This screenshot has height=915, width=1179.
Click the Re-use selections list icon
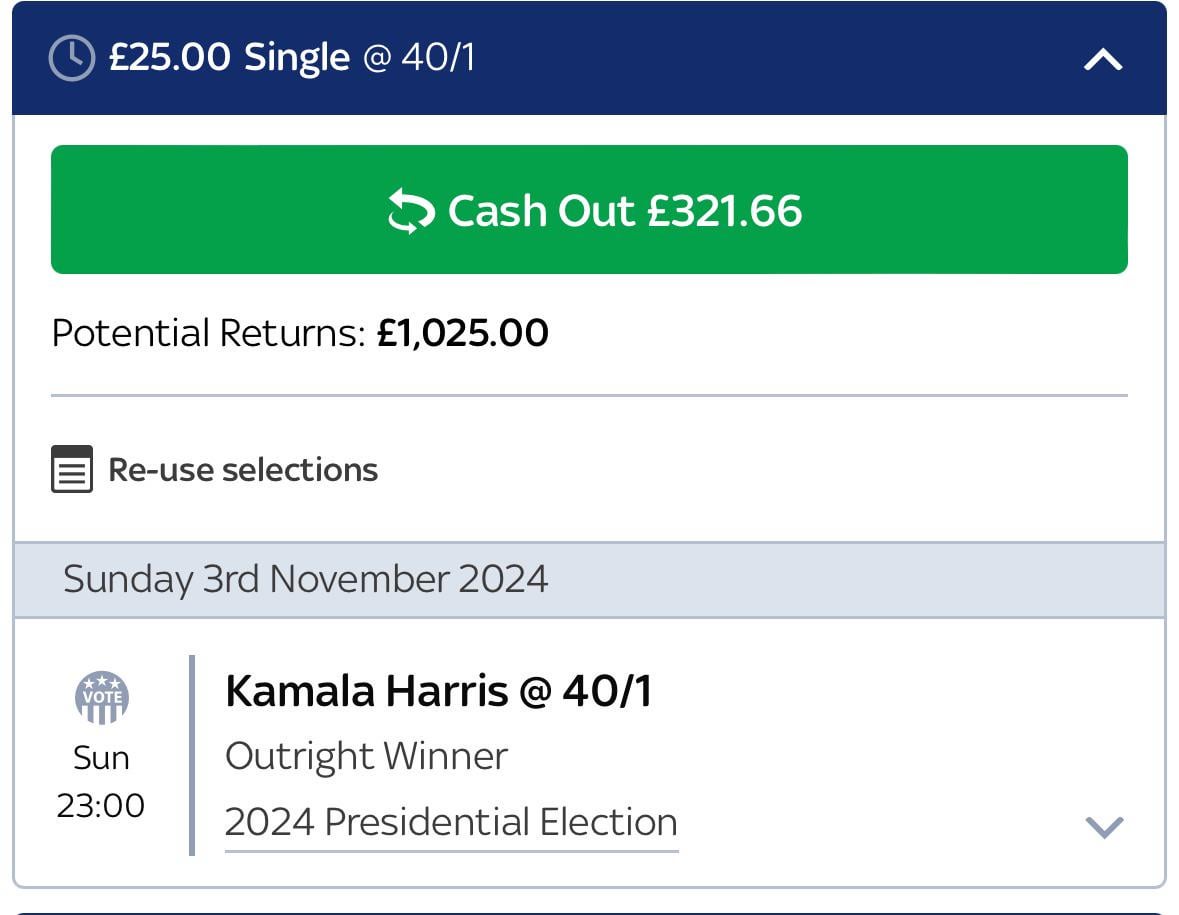point(72,469)
